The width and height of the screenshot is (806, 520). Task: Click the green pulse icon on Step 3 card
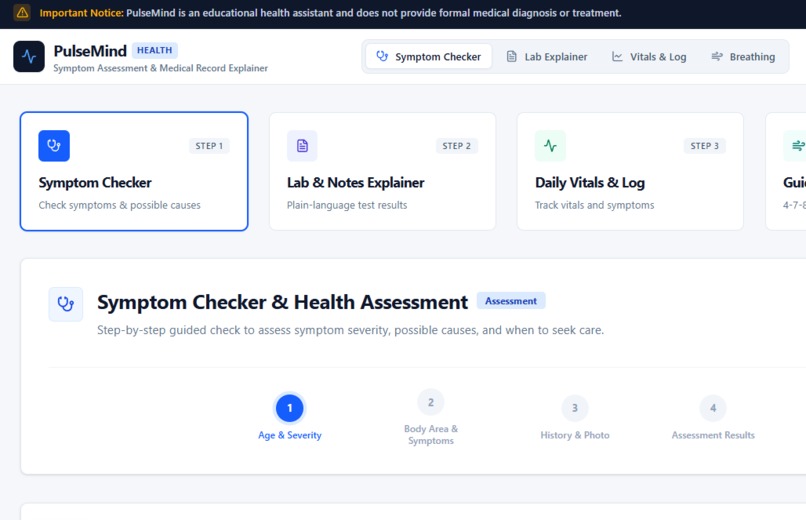(550, 146)
